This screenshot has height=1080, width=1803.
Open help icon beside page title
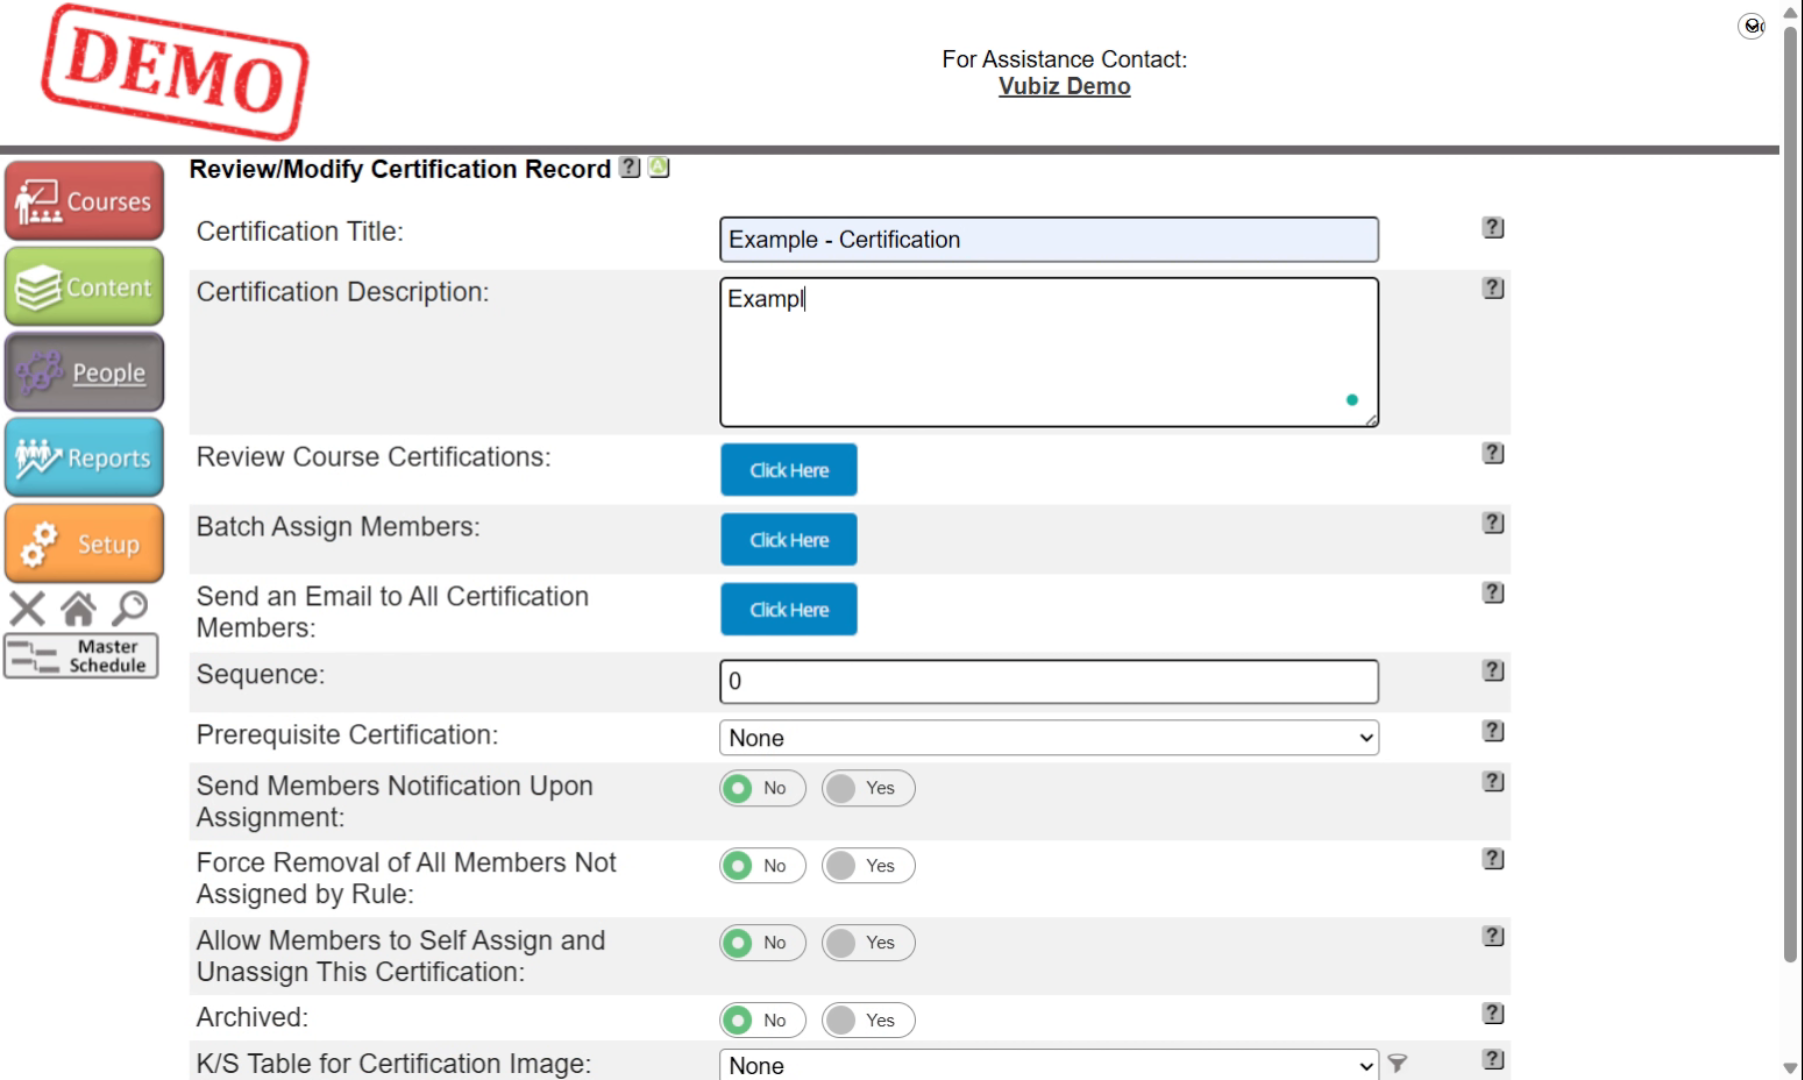click(x=629, y=167)
